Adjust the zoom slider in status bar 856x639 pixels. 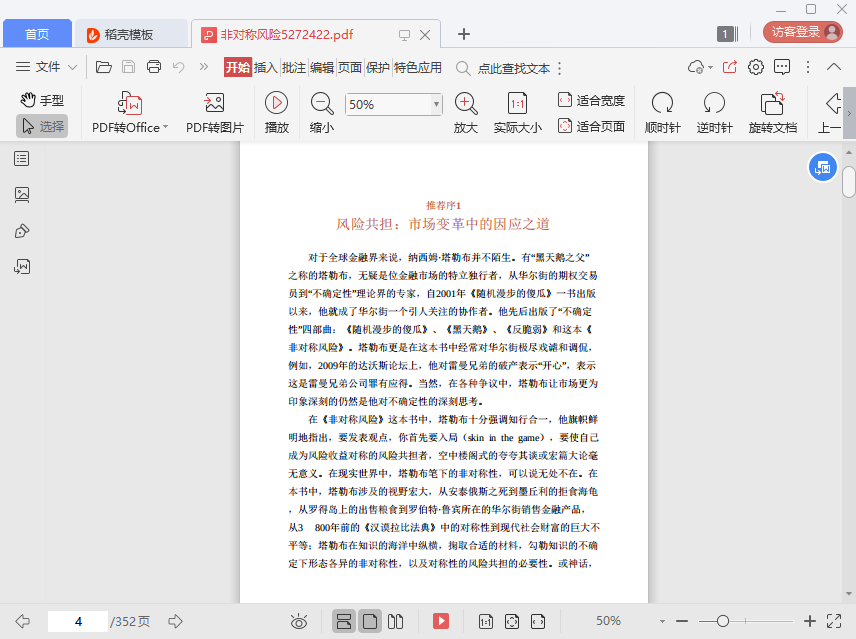pos(722,621)
